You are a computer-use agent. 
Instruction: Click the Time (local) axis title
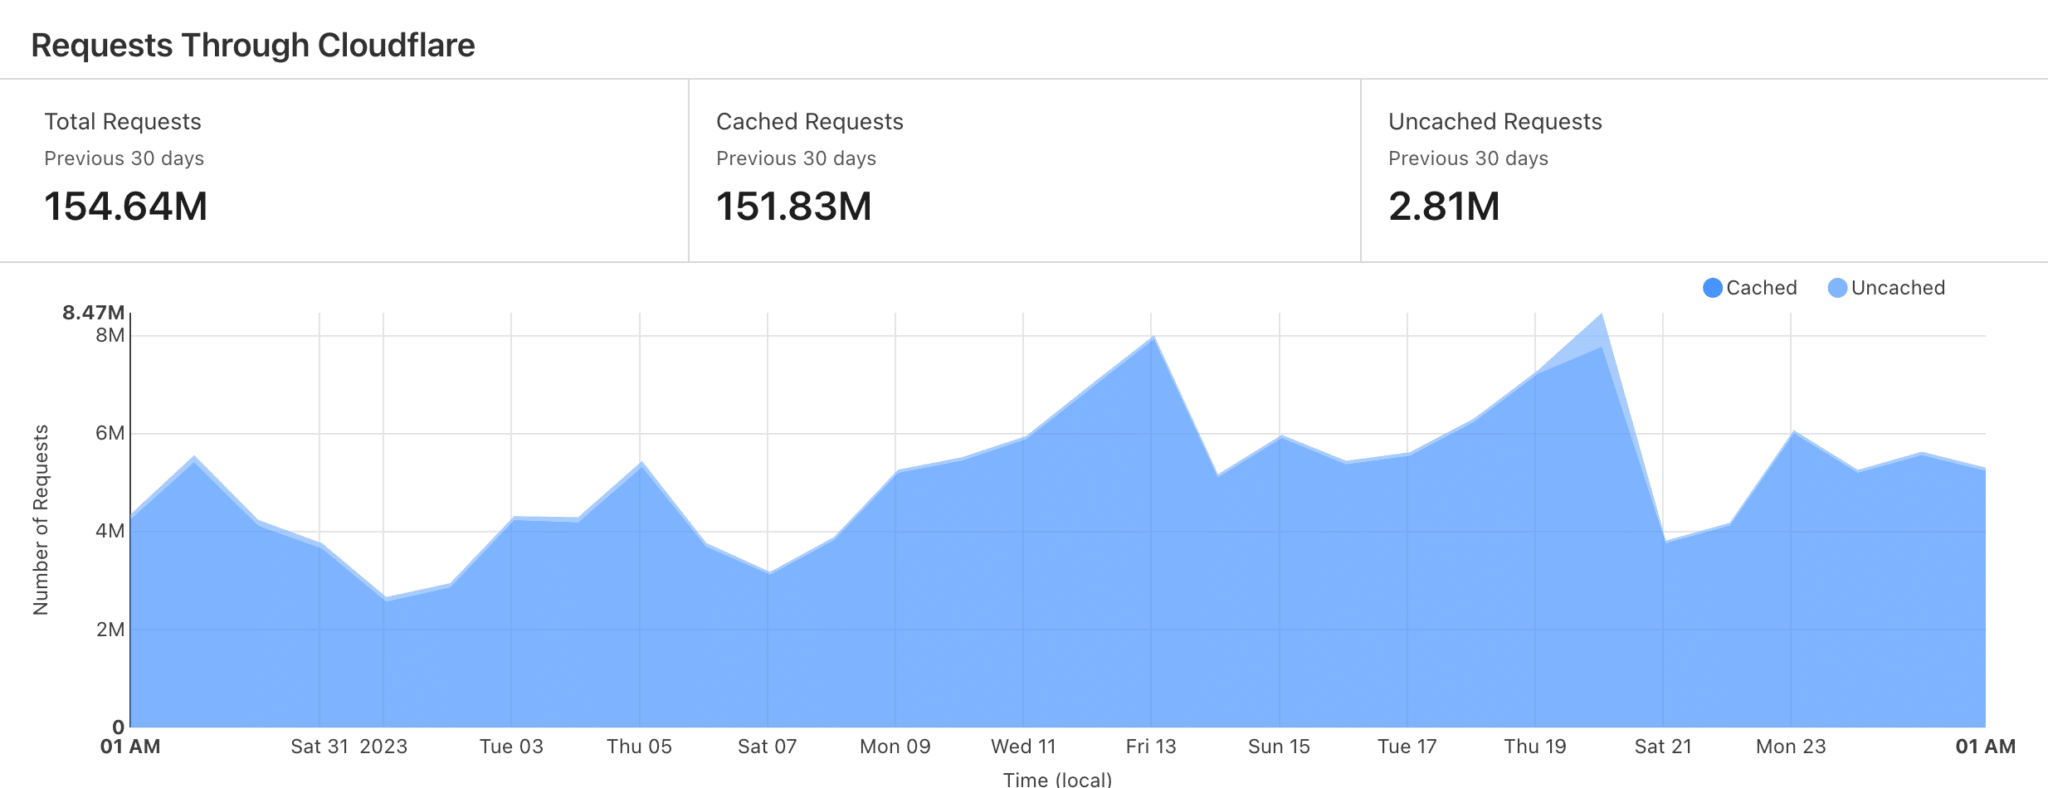pos(1057,779)
